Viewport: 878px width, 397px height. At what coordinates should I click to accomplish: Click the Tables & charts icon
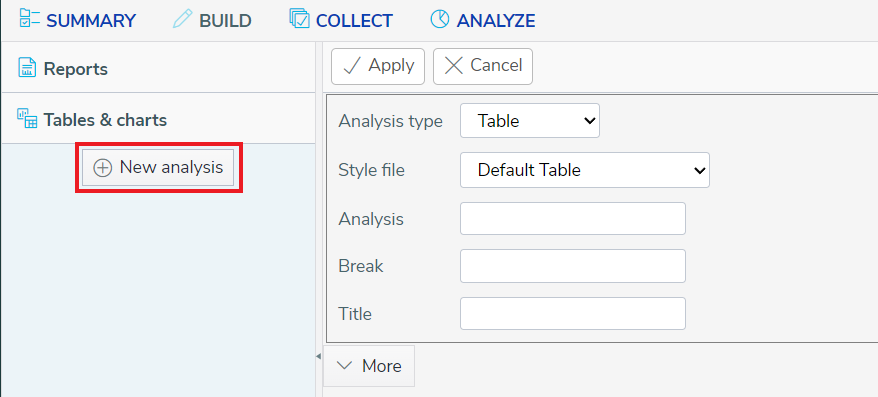click(27, 118)
